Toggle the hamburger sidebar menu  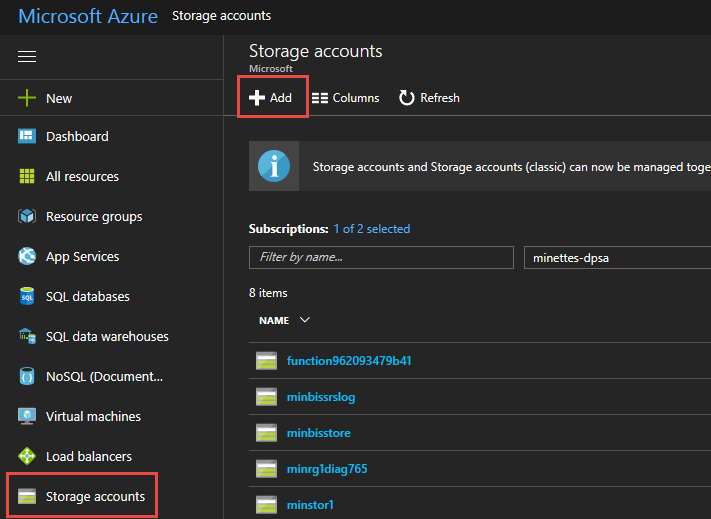pyautogui.click(x=27, y=57)
